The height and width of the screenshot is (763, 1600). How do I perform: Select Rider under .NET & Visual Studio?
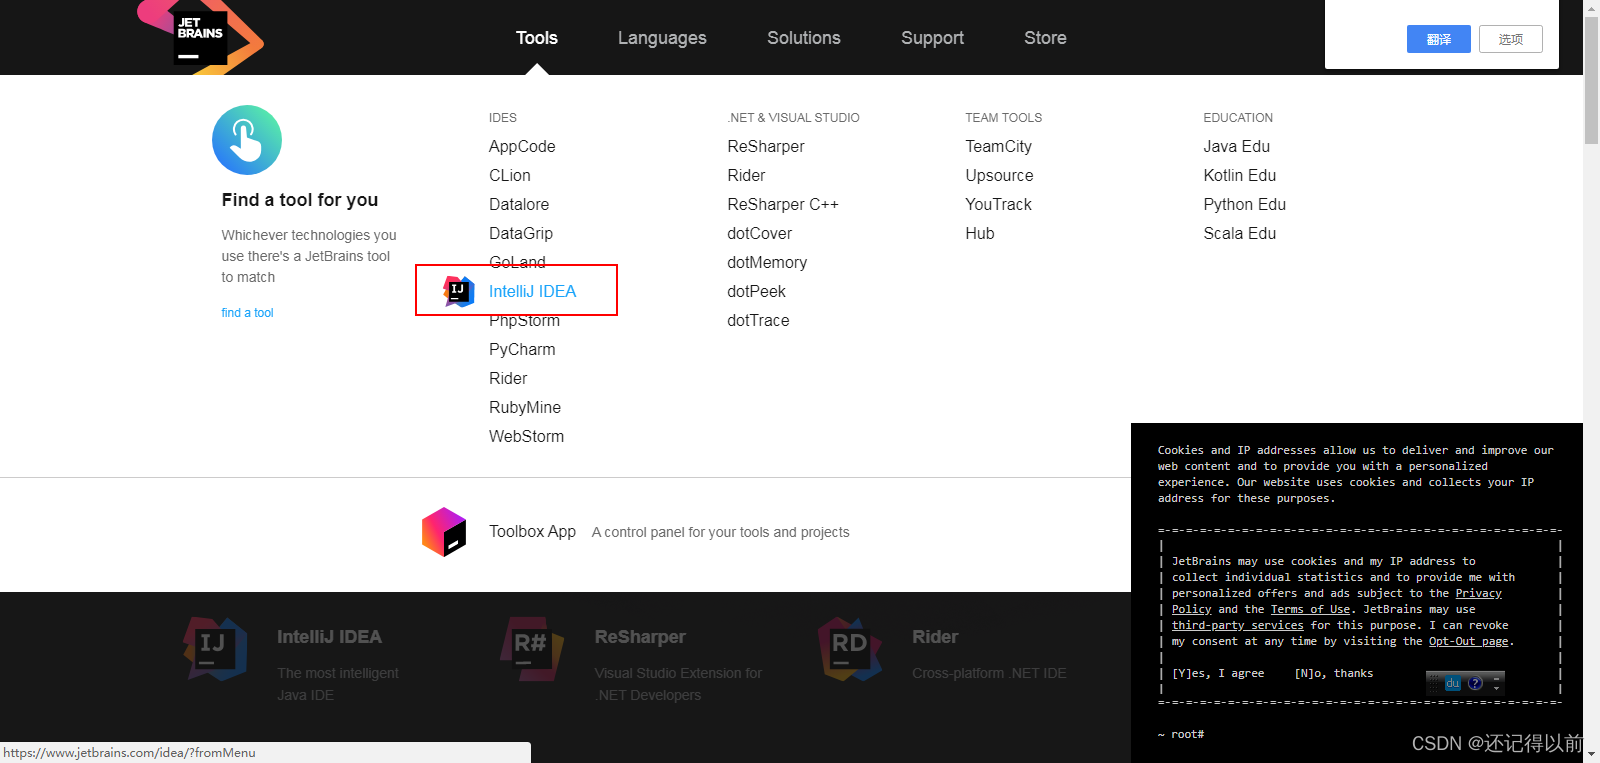point(746,175)
